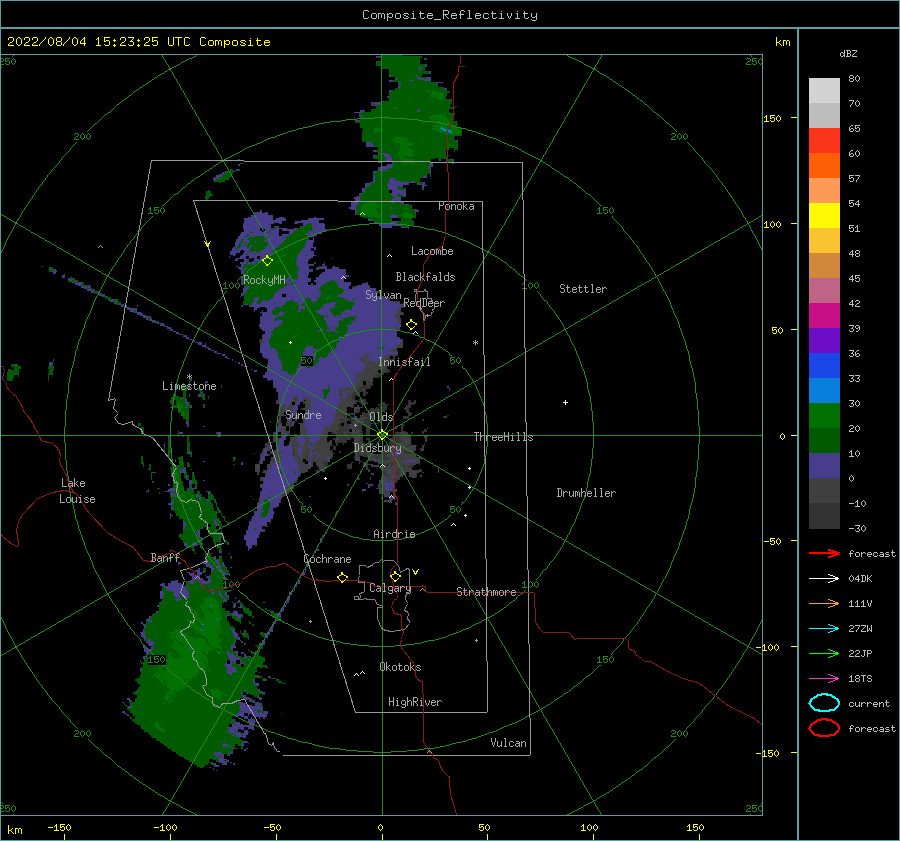The image size is (900, 841).
Task: Click the Lacombe city label
Action: pyautogui.click(x=432, y=251)
